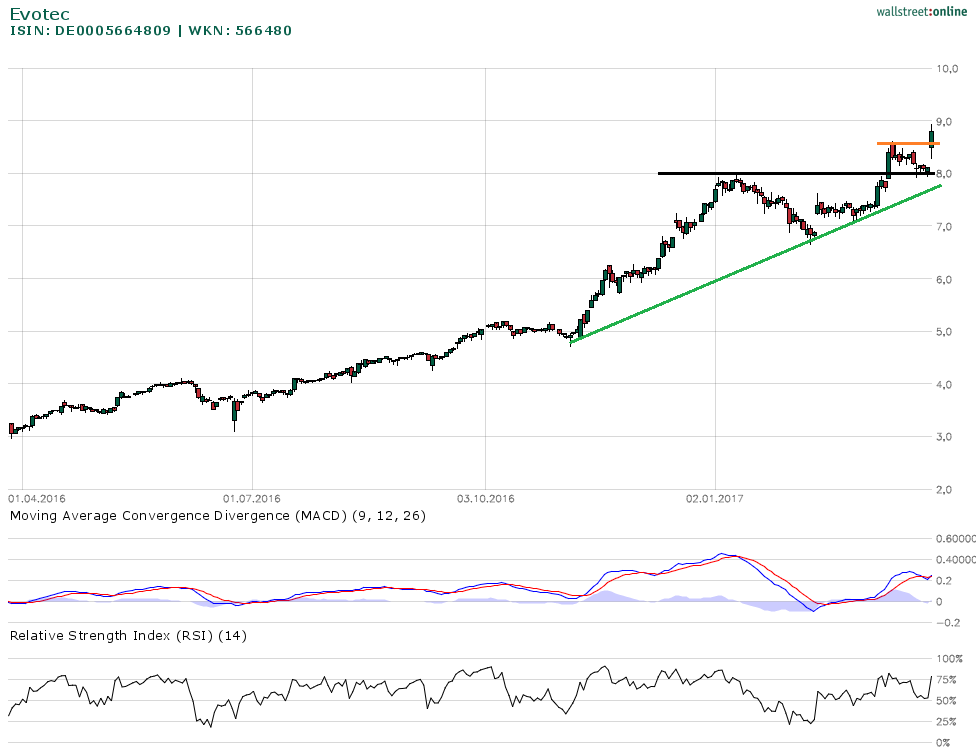Screen dimensions: 976x750
Task: Click the 7,0 price axis label
Action: coord(944,227)
